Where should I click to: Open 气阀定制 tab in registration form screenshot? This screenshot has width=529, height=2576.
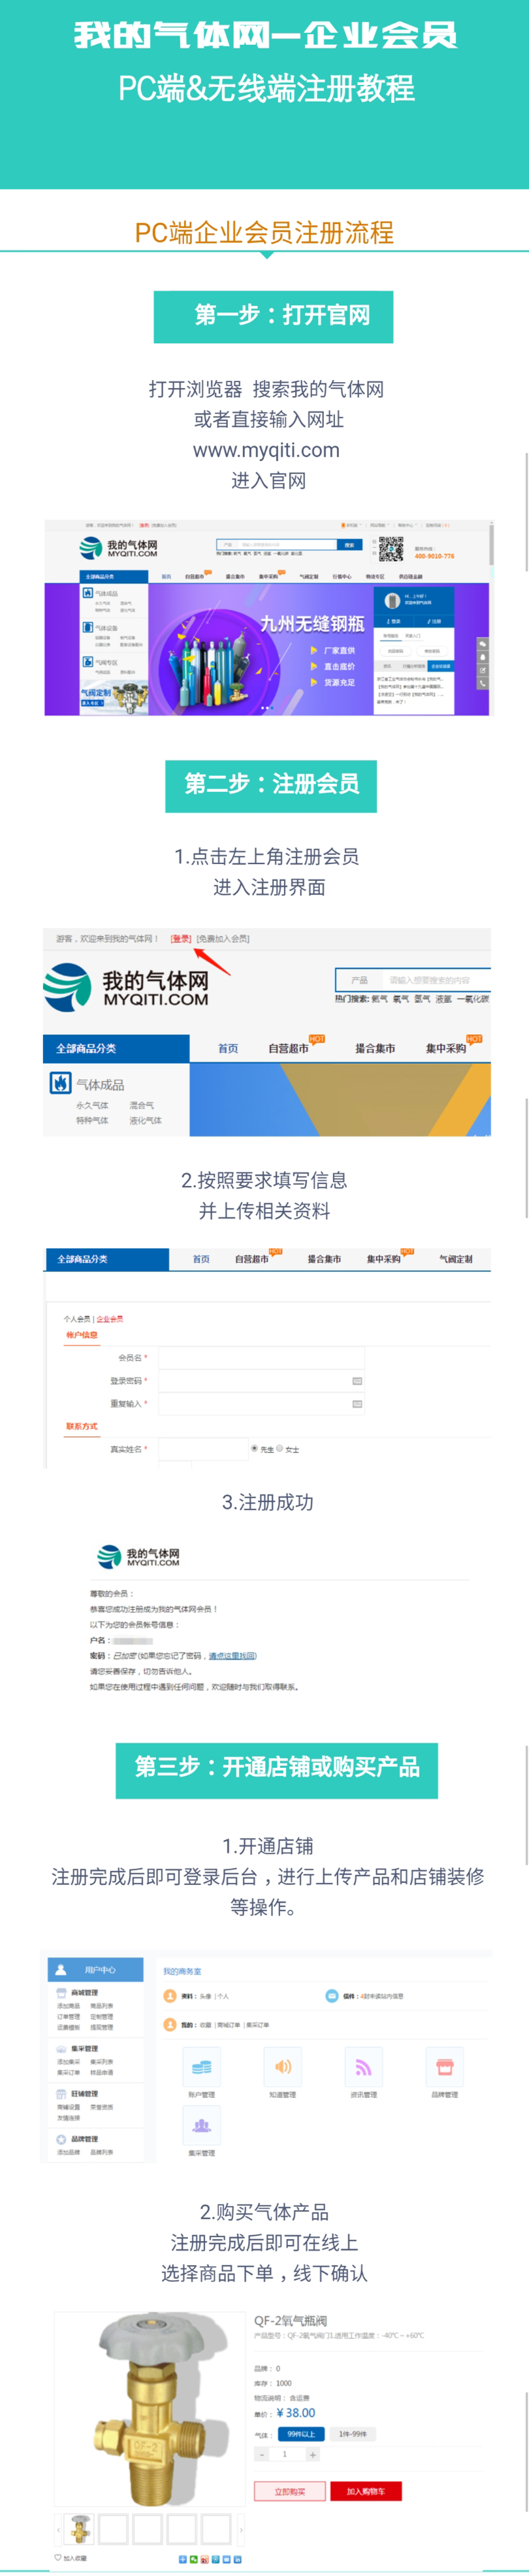click(x=456, y=1259)
